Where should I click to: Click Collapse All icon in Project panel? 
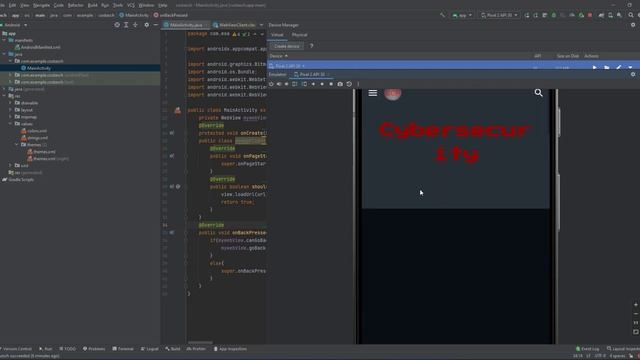pos(135,25)
